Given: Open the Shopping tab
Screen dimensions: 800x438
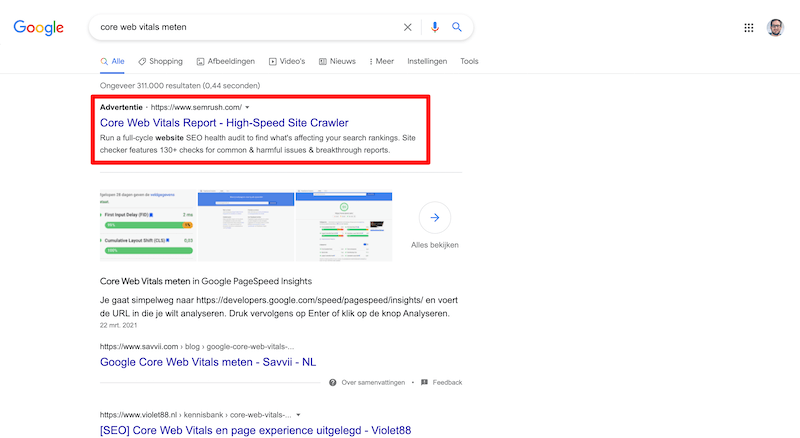Looking at the screenshot, I should [160, 61].
